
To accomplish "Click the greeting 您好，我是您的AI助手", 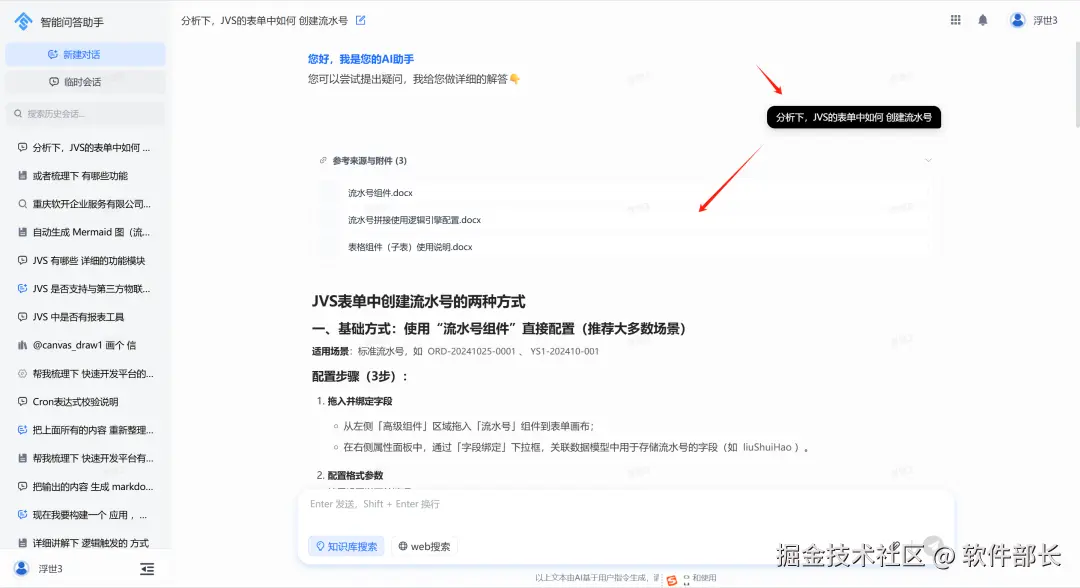I will (361, 59).
